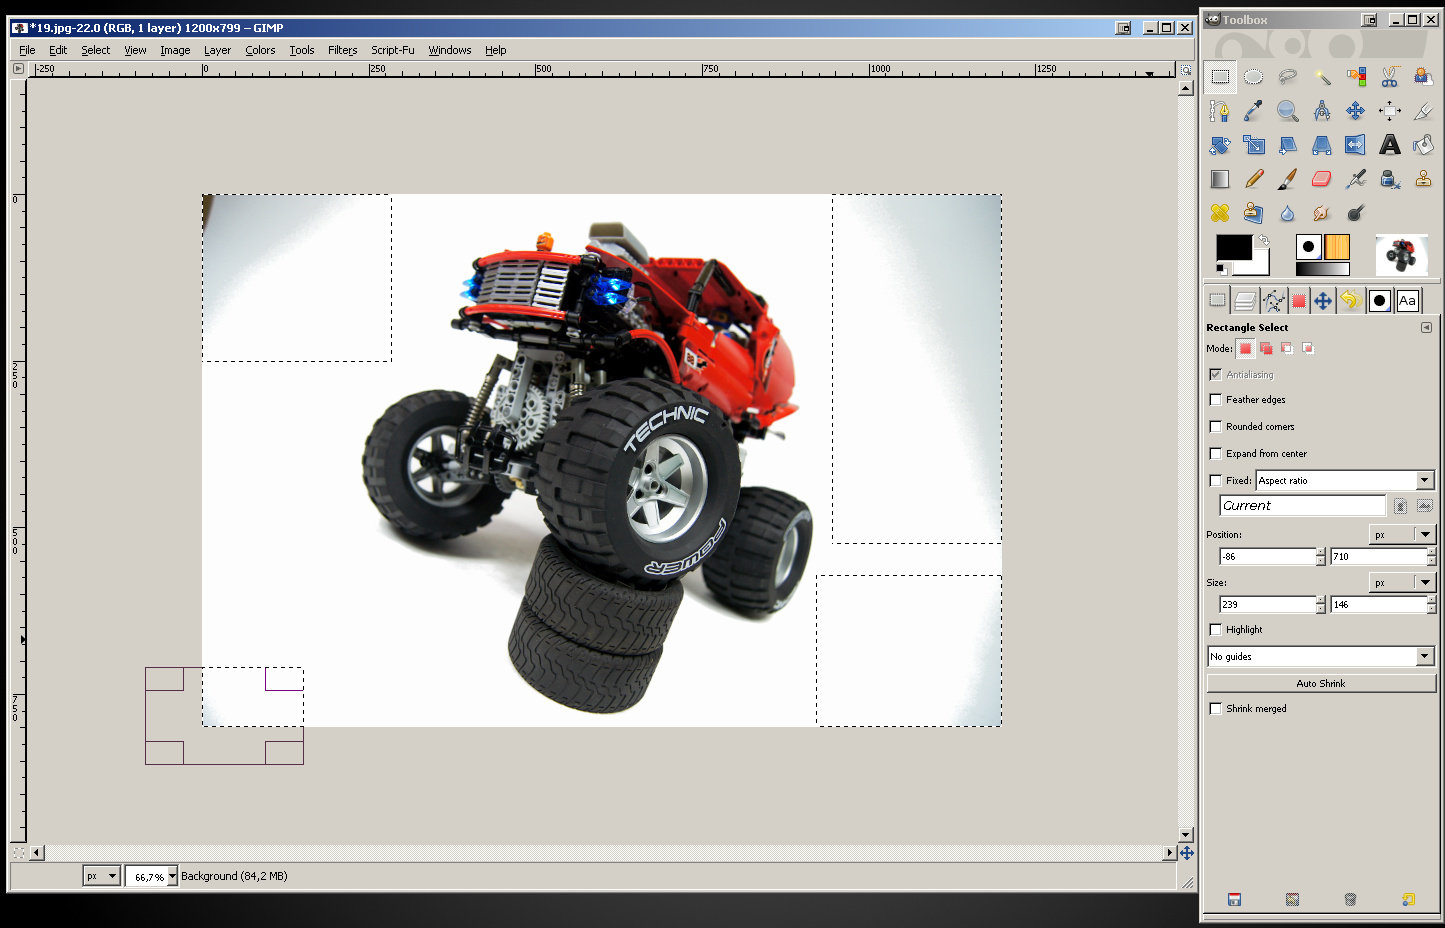Select the Pencil tool
Screen dimensions: 1445x928
click(1254, 179)
